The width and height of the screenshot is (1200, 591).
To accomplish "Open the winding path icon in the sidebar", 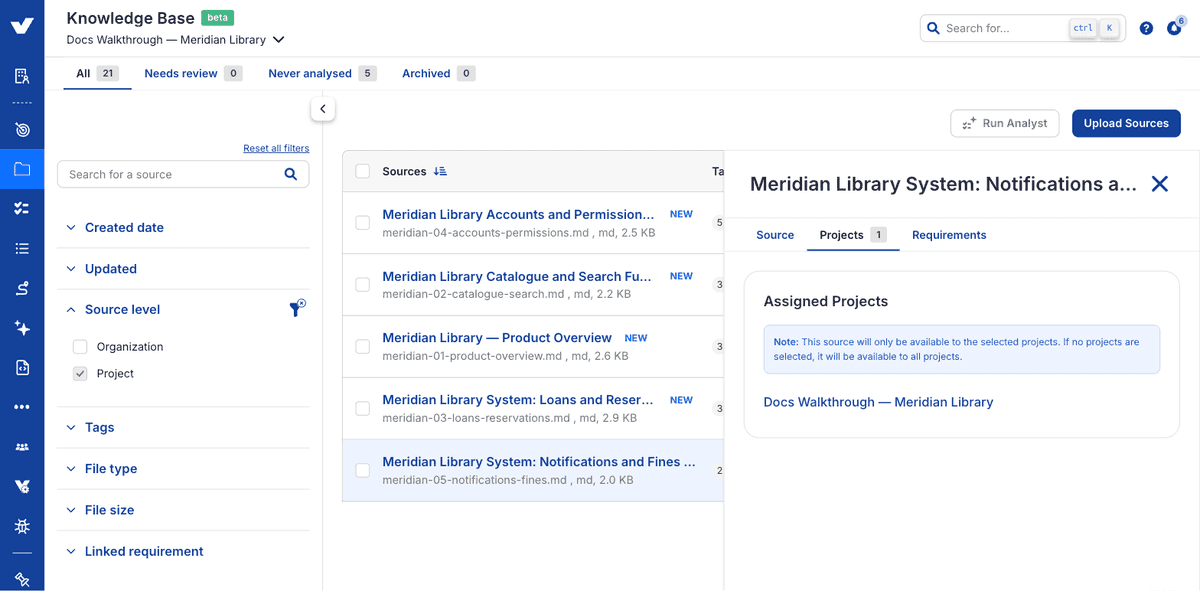I will (x=22, y=288).
